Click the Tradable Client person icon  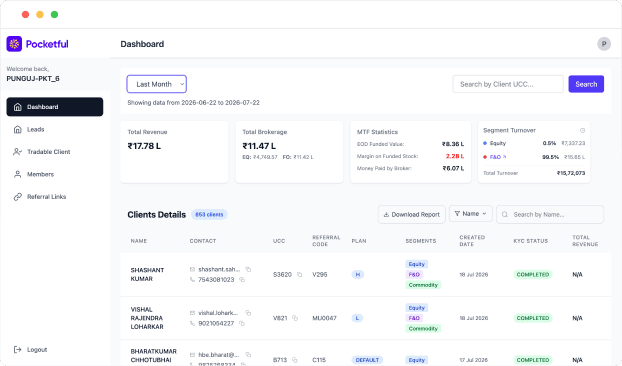pos(17,152)
